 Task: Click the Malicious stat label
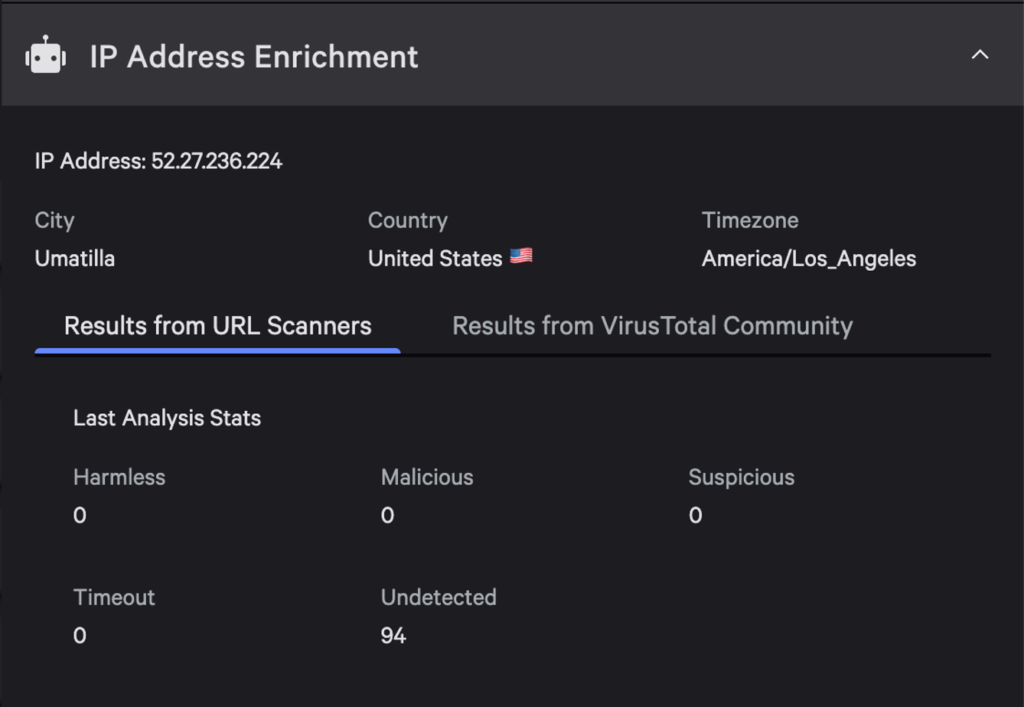(427, 478)
